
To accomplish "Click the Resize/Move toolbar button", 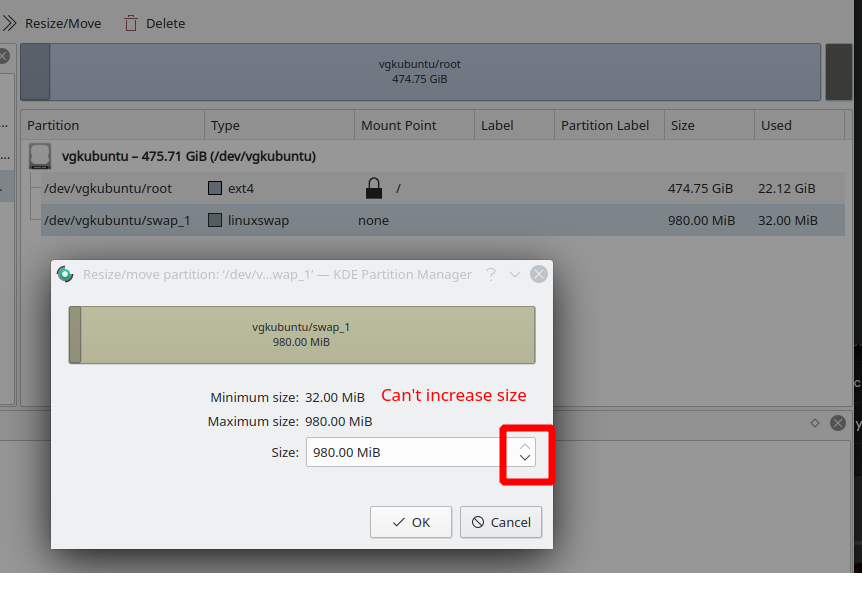I will coord(52,24).
